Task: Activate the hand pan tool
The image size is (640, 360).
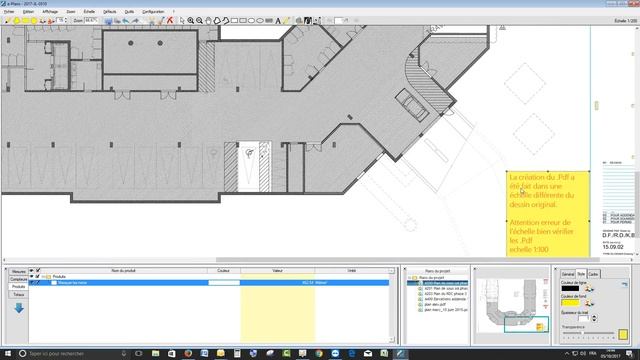Action: [x=209, y=20]
